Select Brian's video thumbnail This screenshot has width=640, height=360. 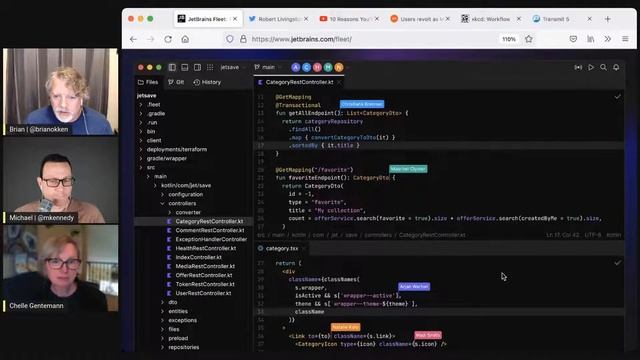[60, 91]
